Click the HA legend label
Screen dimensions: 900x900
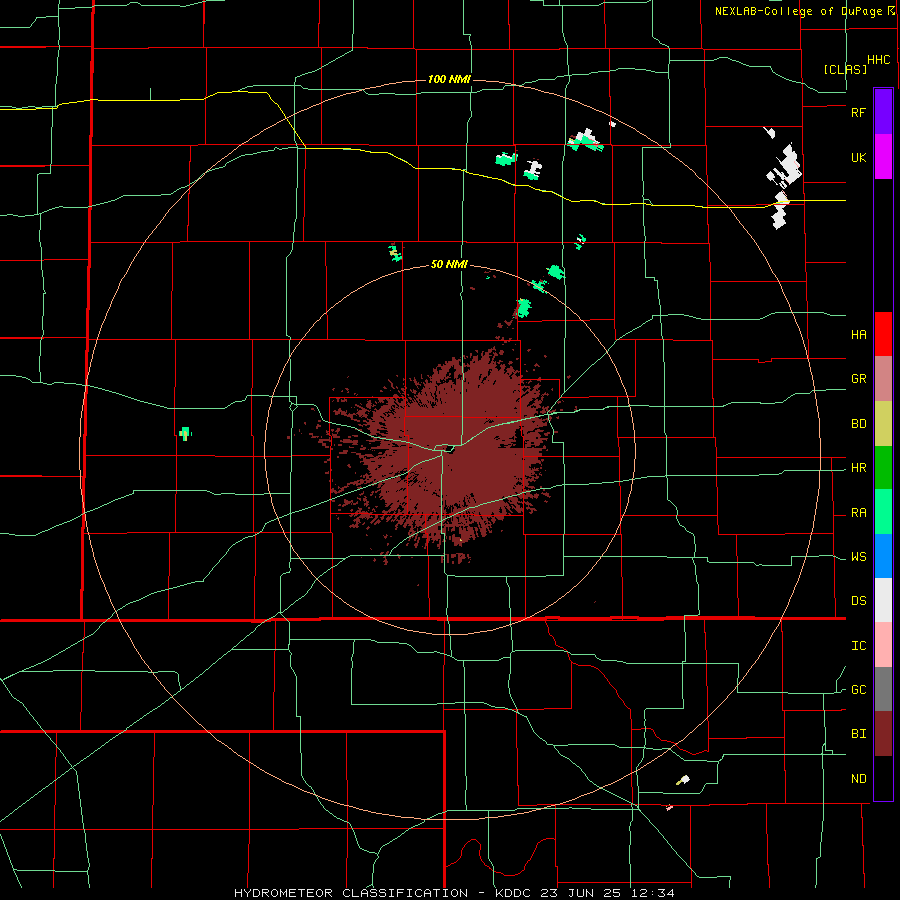(858, 335)
